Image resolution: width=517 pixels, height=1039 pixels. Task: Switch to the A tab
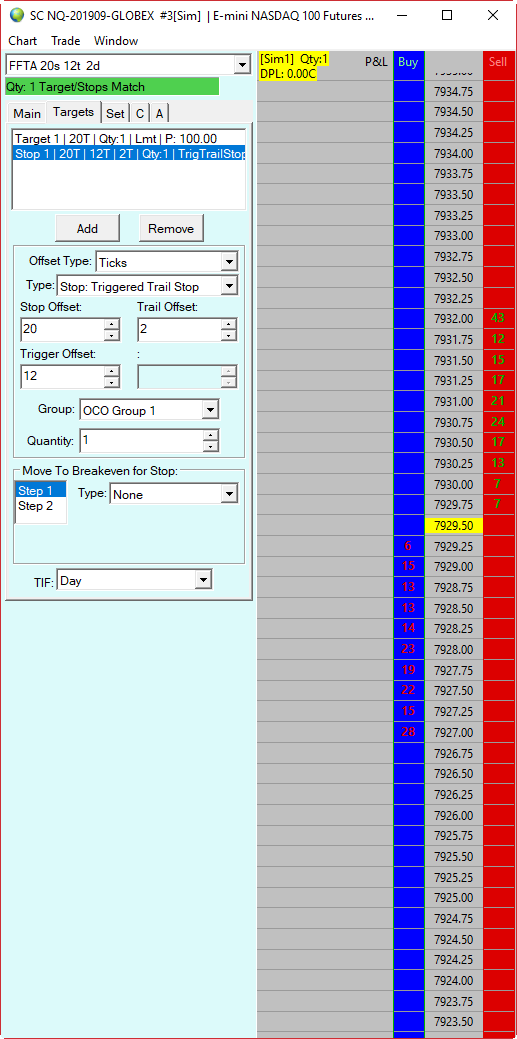160,113
